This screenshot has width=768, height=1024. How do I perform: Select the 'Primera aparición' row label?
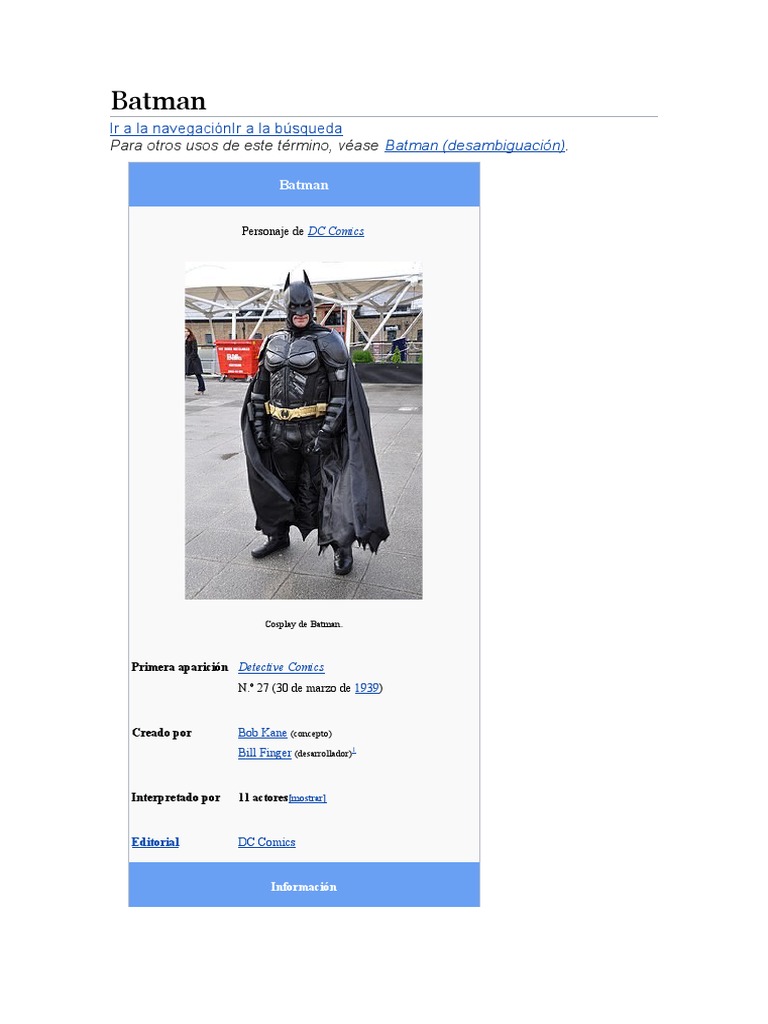180,667
